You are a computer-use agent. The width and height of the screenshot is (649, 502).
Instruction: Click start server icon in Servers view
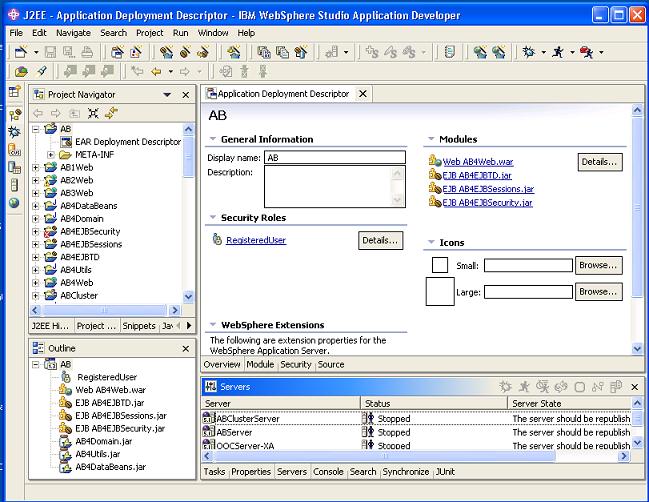pyautogui.click(x=524, y=387)
